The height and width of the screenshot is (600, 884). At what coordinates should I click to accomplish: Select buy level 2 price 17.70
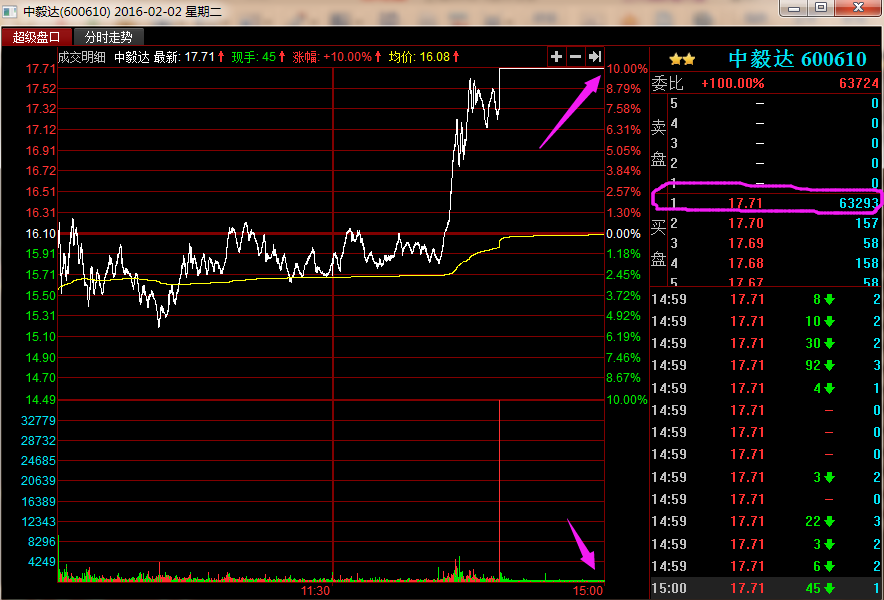pyautogui.click(x=746, y=223)
